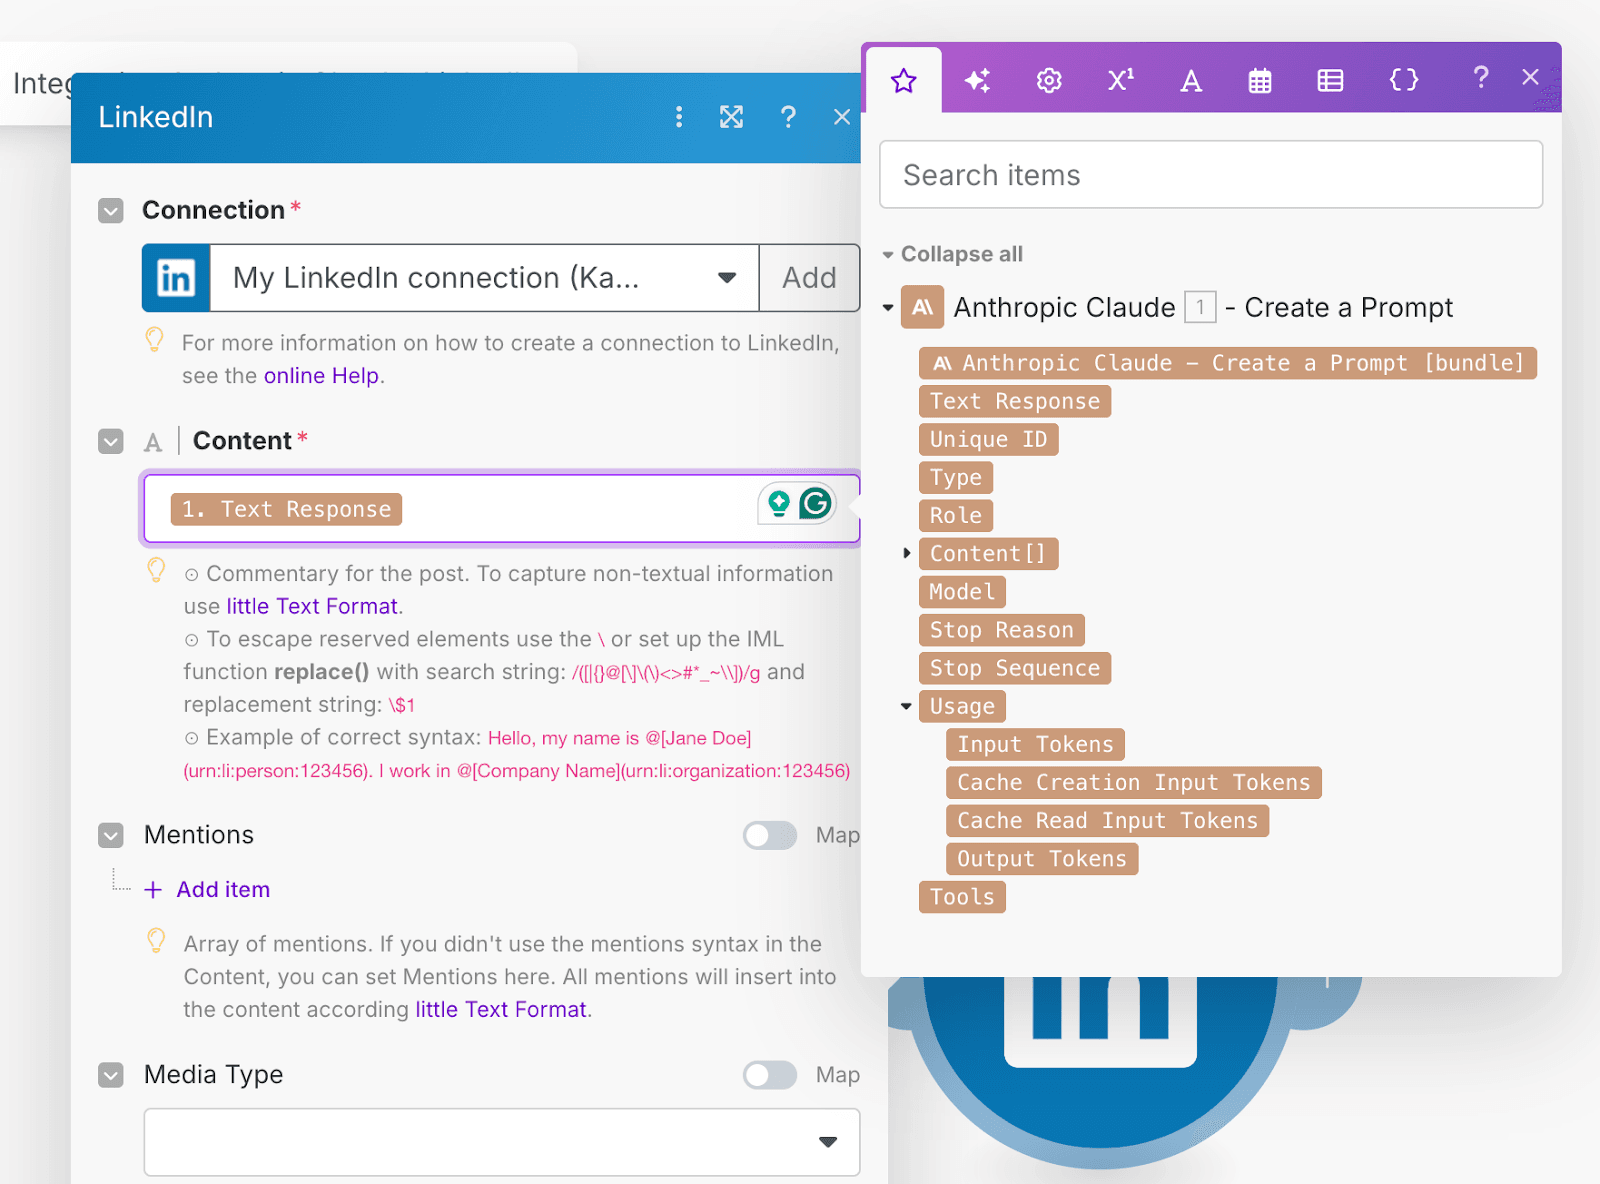Open the array functions table tab
The width and height of the screenshot is (1600, 1184).
pos(1330,80)
